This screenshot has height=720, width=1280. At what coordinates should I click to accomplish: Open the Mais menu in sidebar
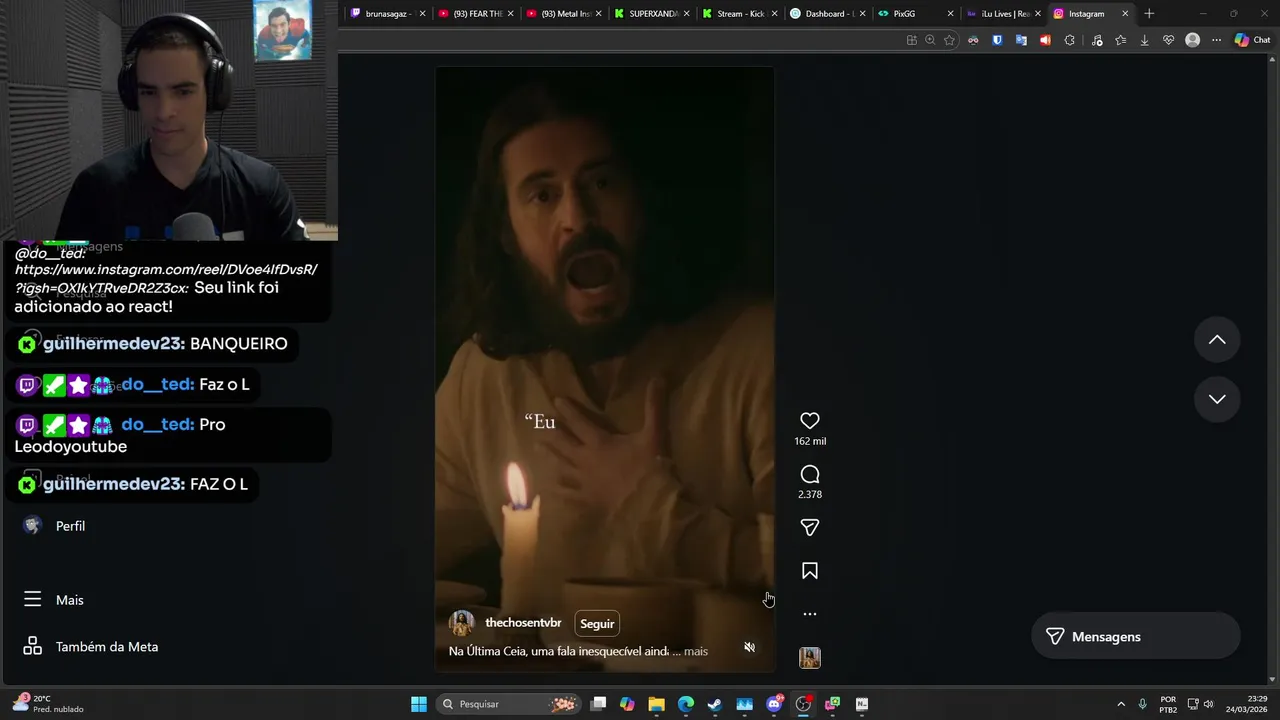70,600
